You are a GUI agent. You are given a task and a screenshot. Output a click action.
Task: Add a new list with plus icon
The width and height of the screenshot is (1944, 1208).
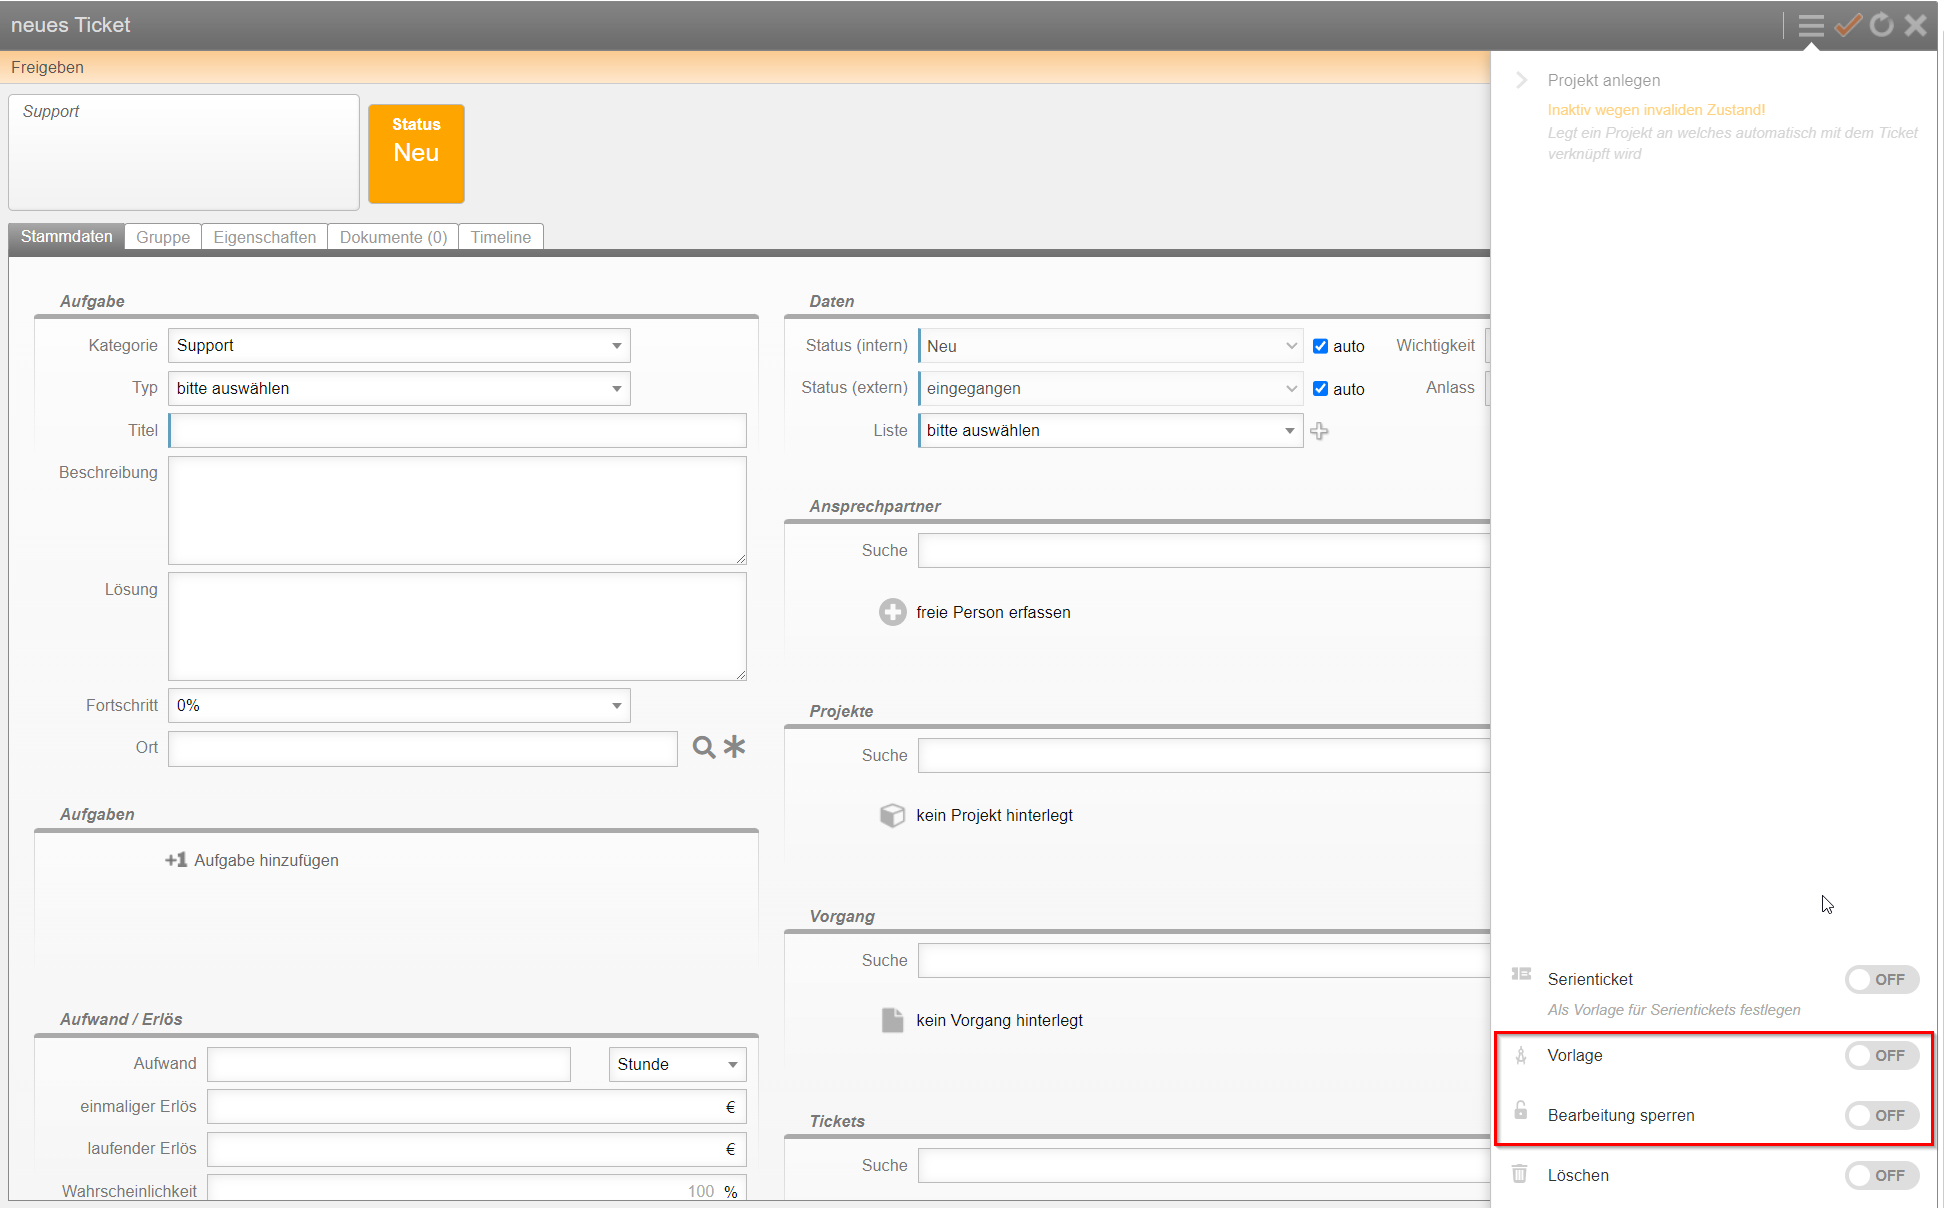pos(1319,431)
